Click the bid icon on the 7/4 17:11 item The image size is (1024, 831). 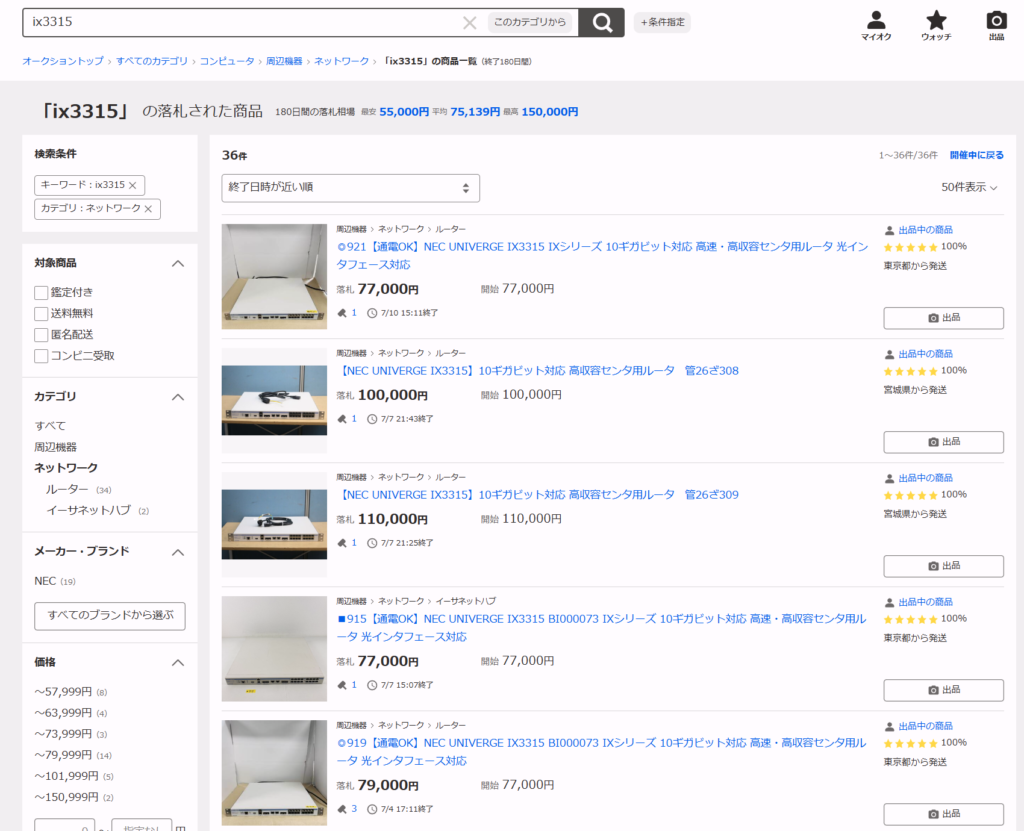[x=342, y=809]
